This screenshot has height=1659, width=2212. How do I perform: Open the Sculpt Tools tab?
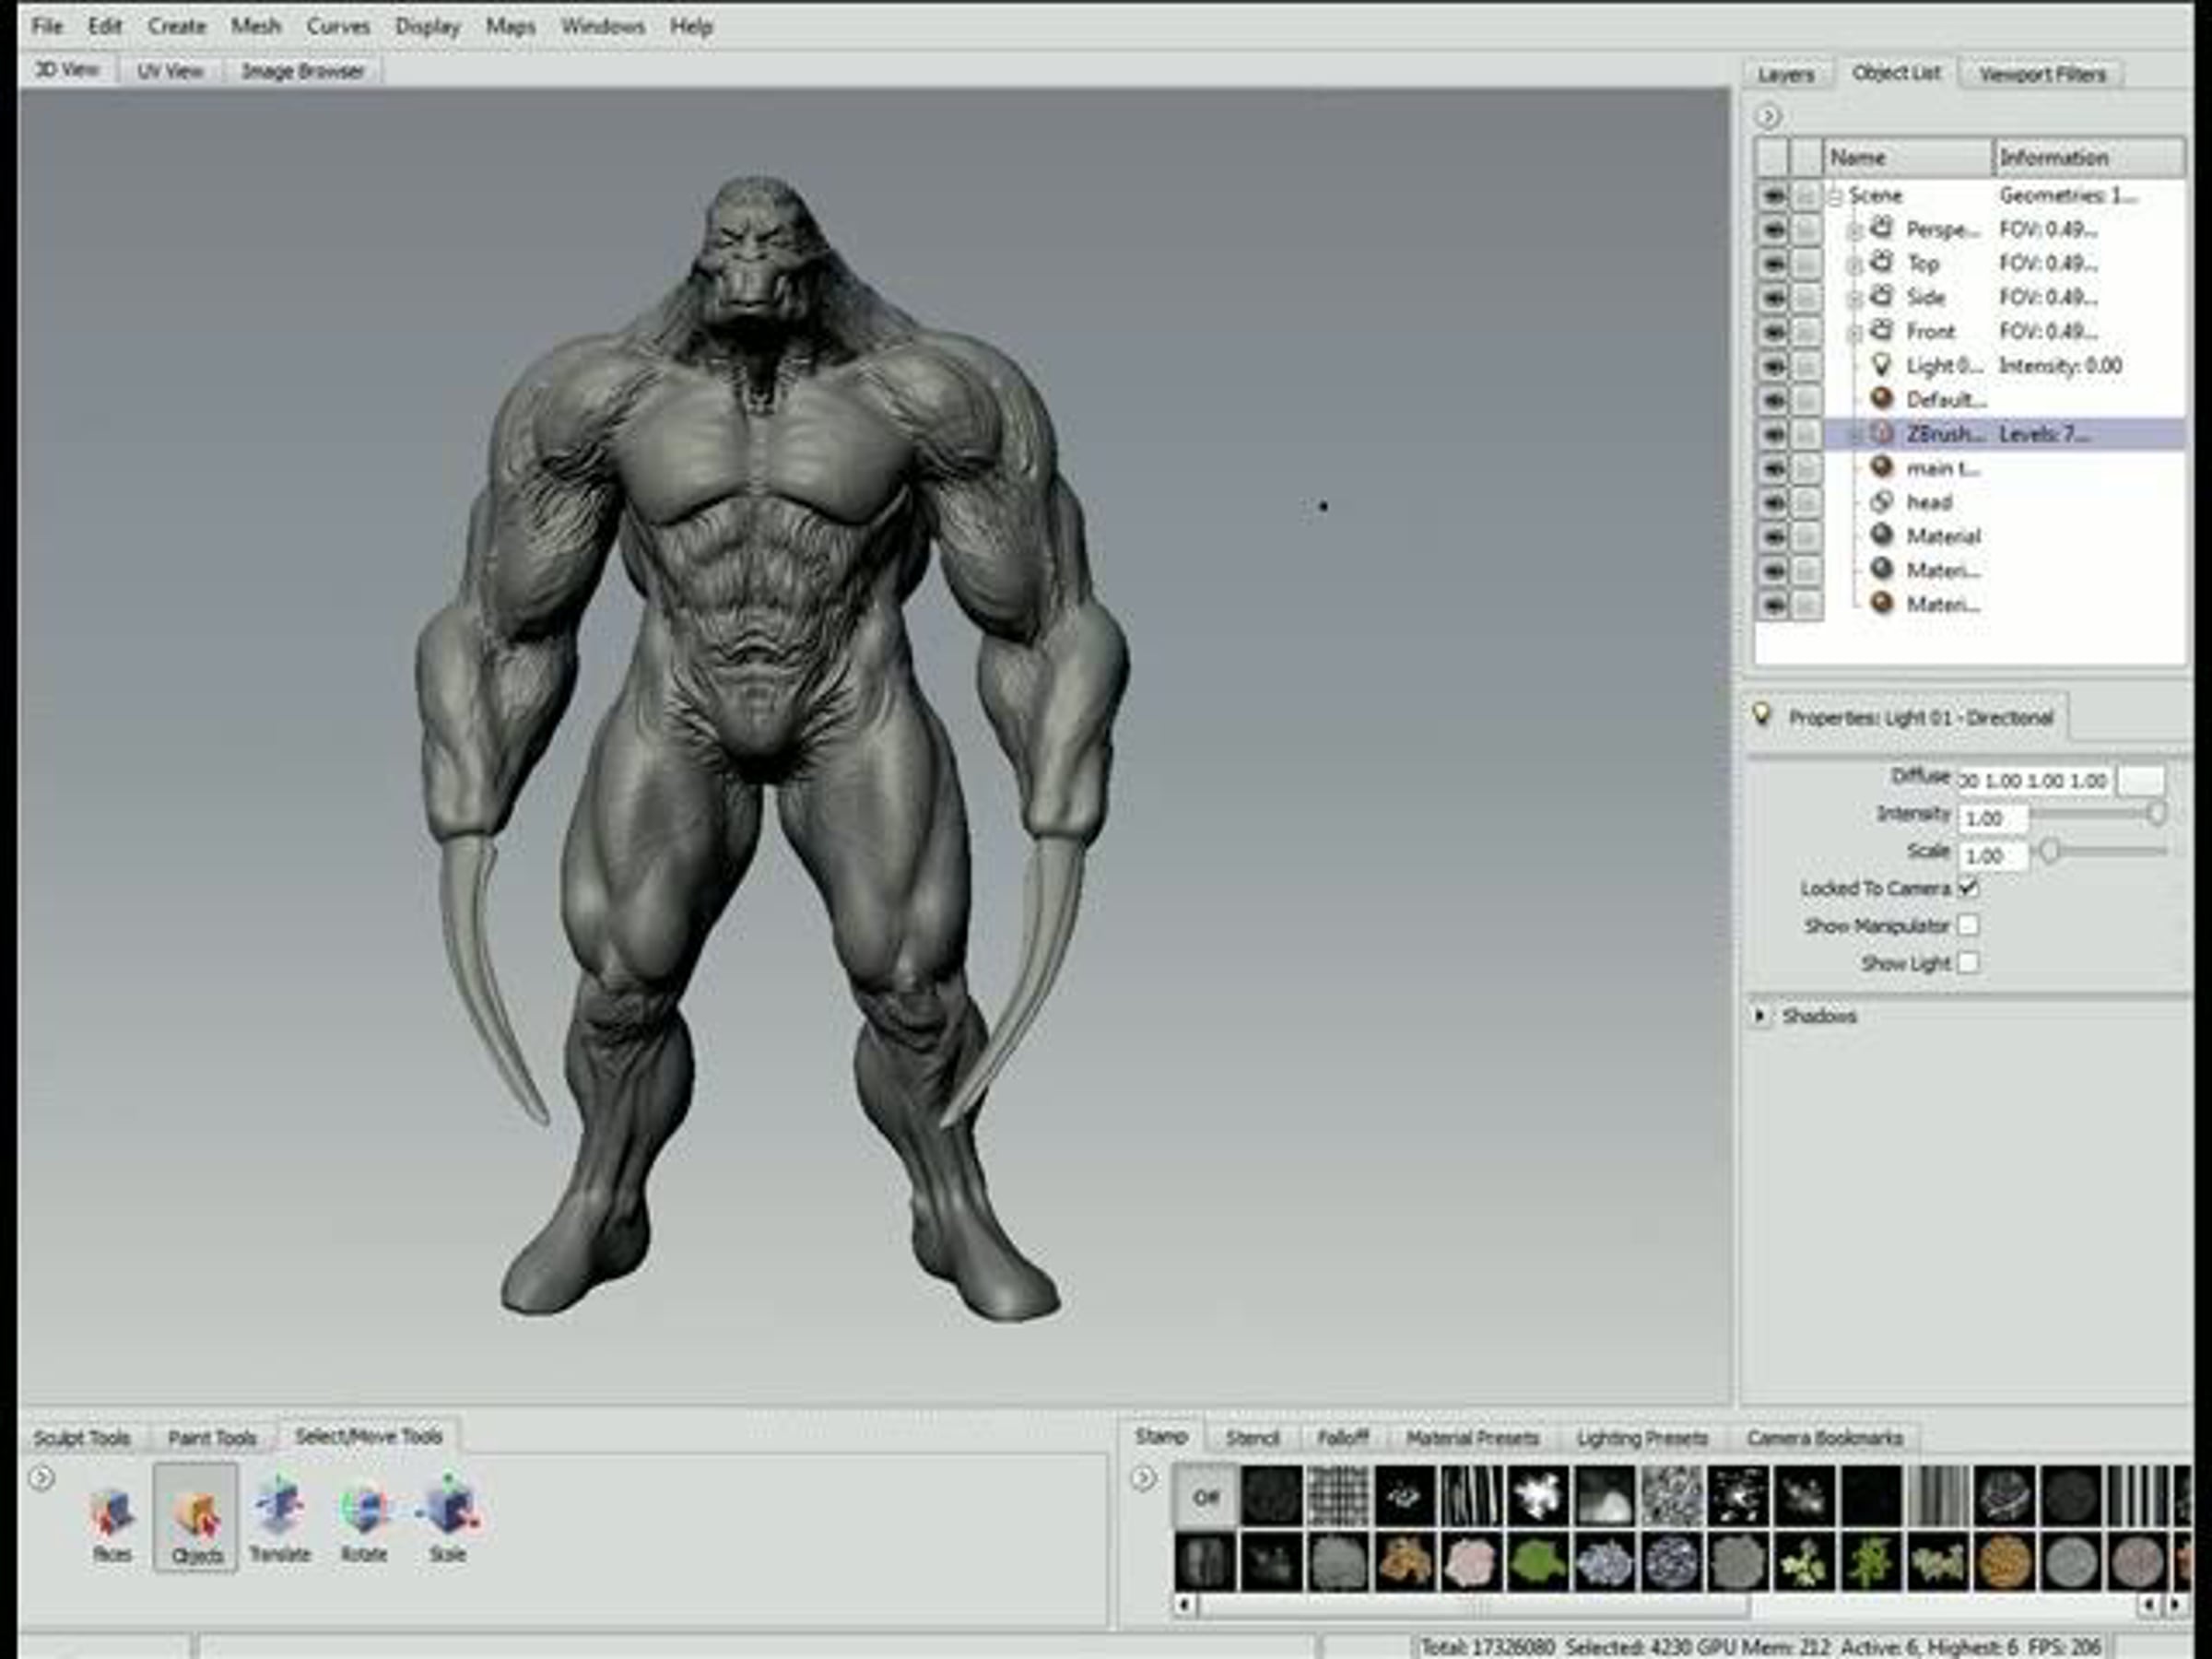pos(82,1438)
